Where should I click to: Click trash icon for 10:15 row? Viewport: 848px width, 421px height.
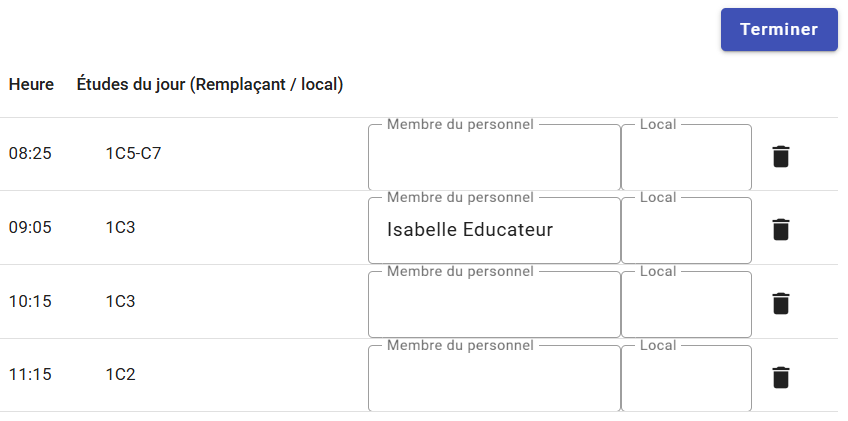(x=781, y=303)
